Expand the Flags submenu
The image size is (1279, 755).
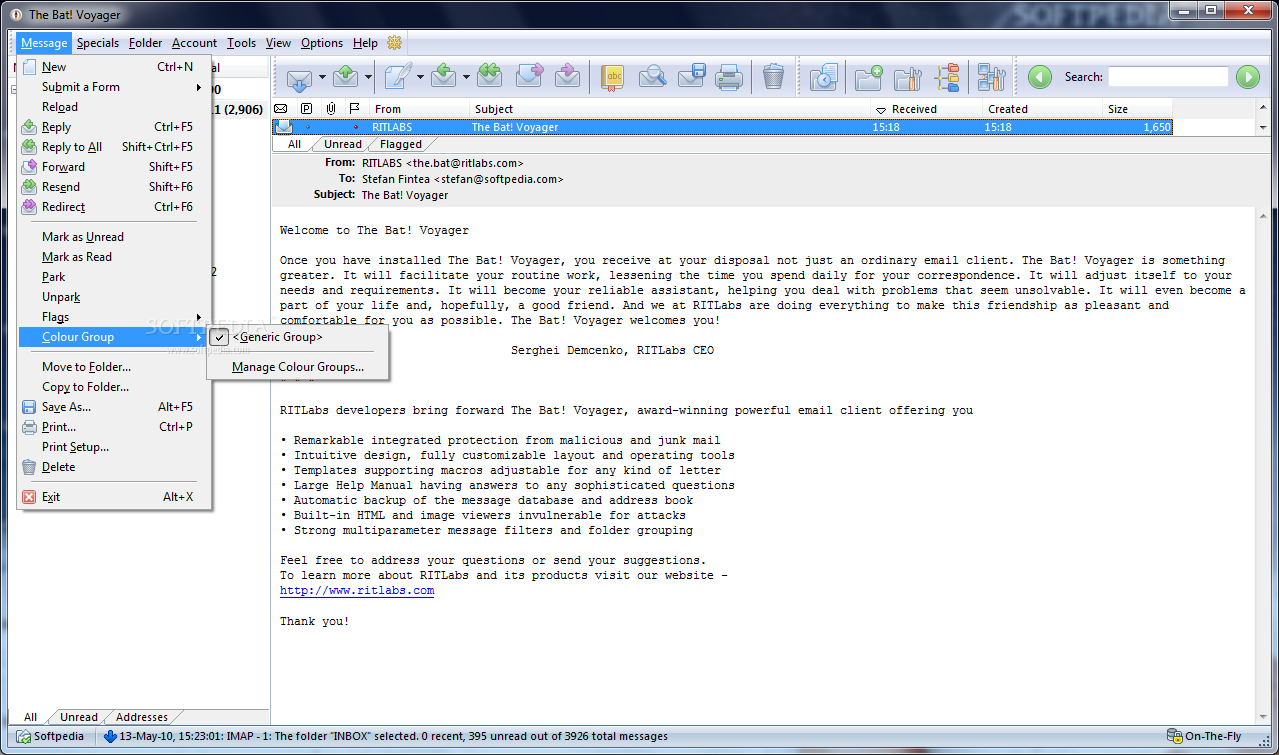coord(114,317)
